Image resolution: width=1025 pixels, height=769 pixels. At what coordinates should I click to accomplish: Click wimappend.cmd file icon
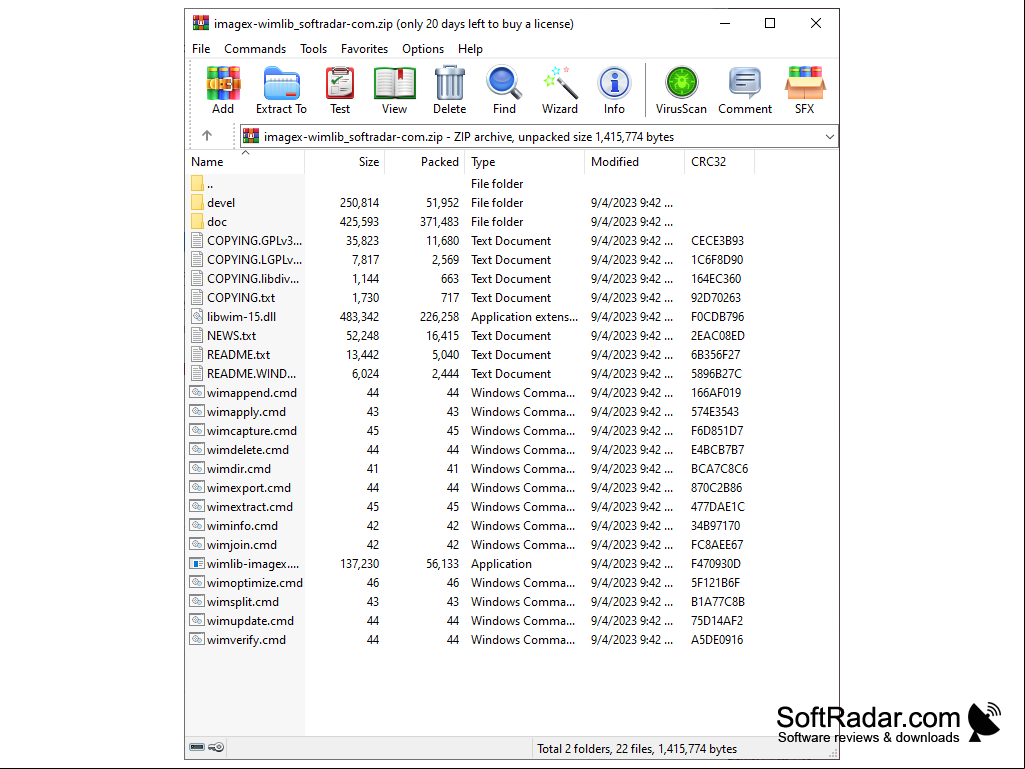pyautogui.click(x=197, y=392)
